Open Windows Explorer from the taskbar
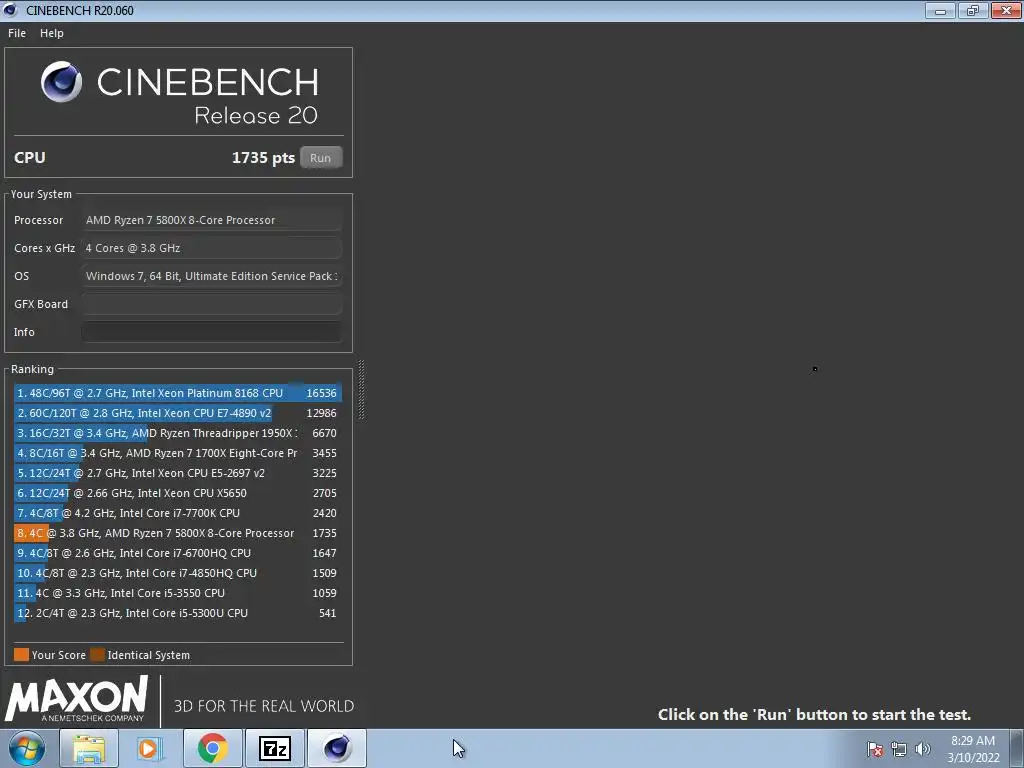The image size is (1024, 768). (89, 748)
